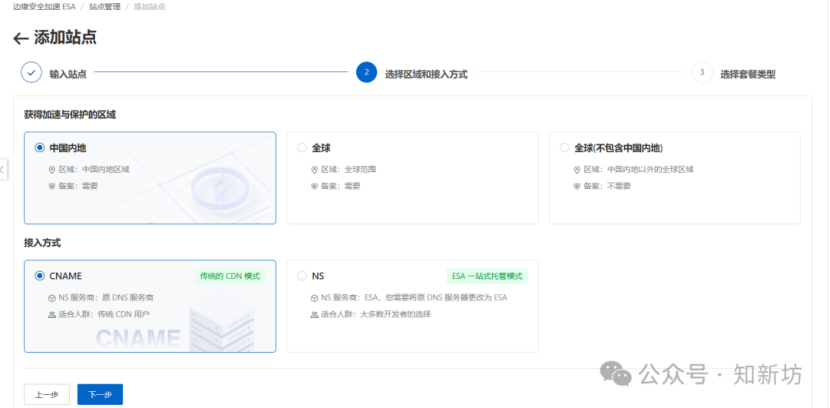830x408 pixels.
Task: Select the 中国内地 region radio button
Action: click(40, 147)
